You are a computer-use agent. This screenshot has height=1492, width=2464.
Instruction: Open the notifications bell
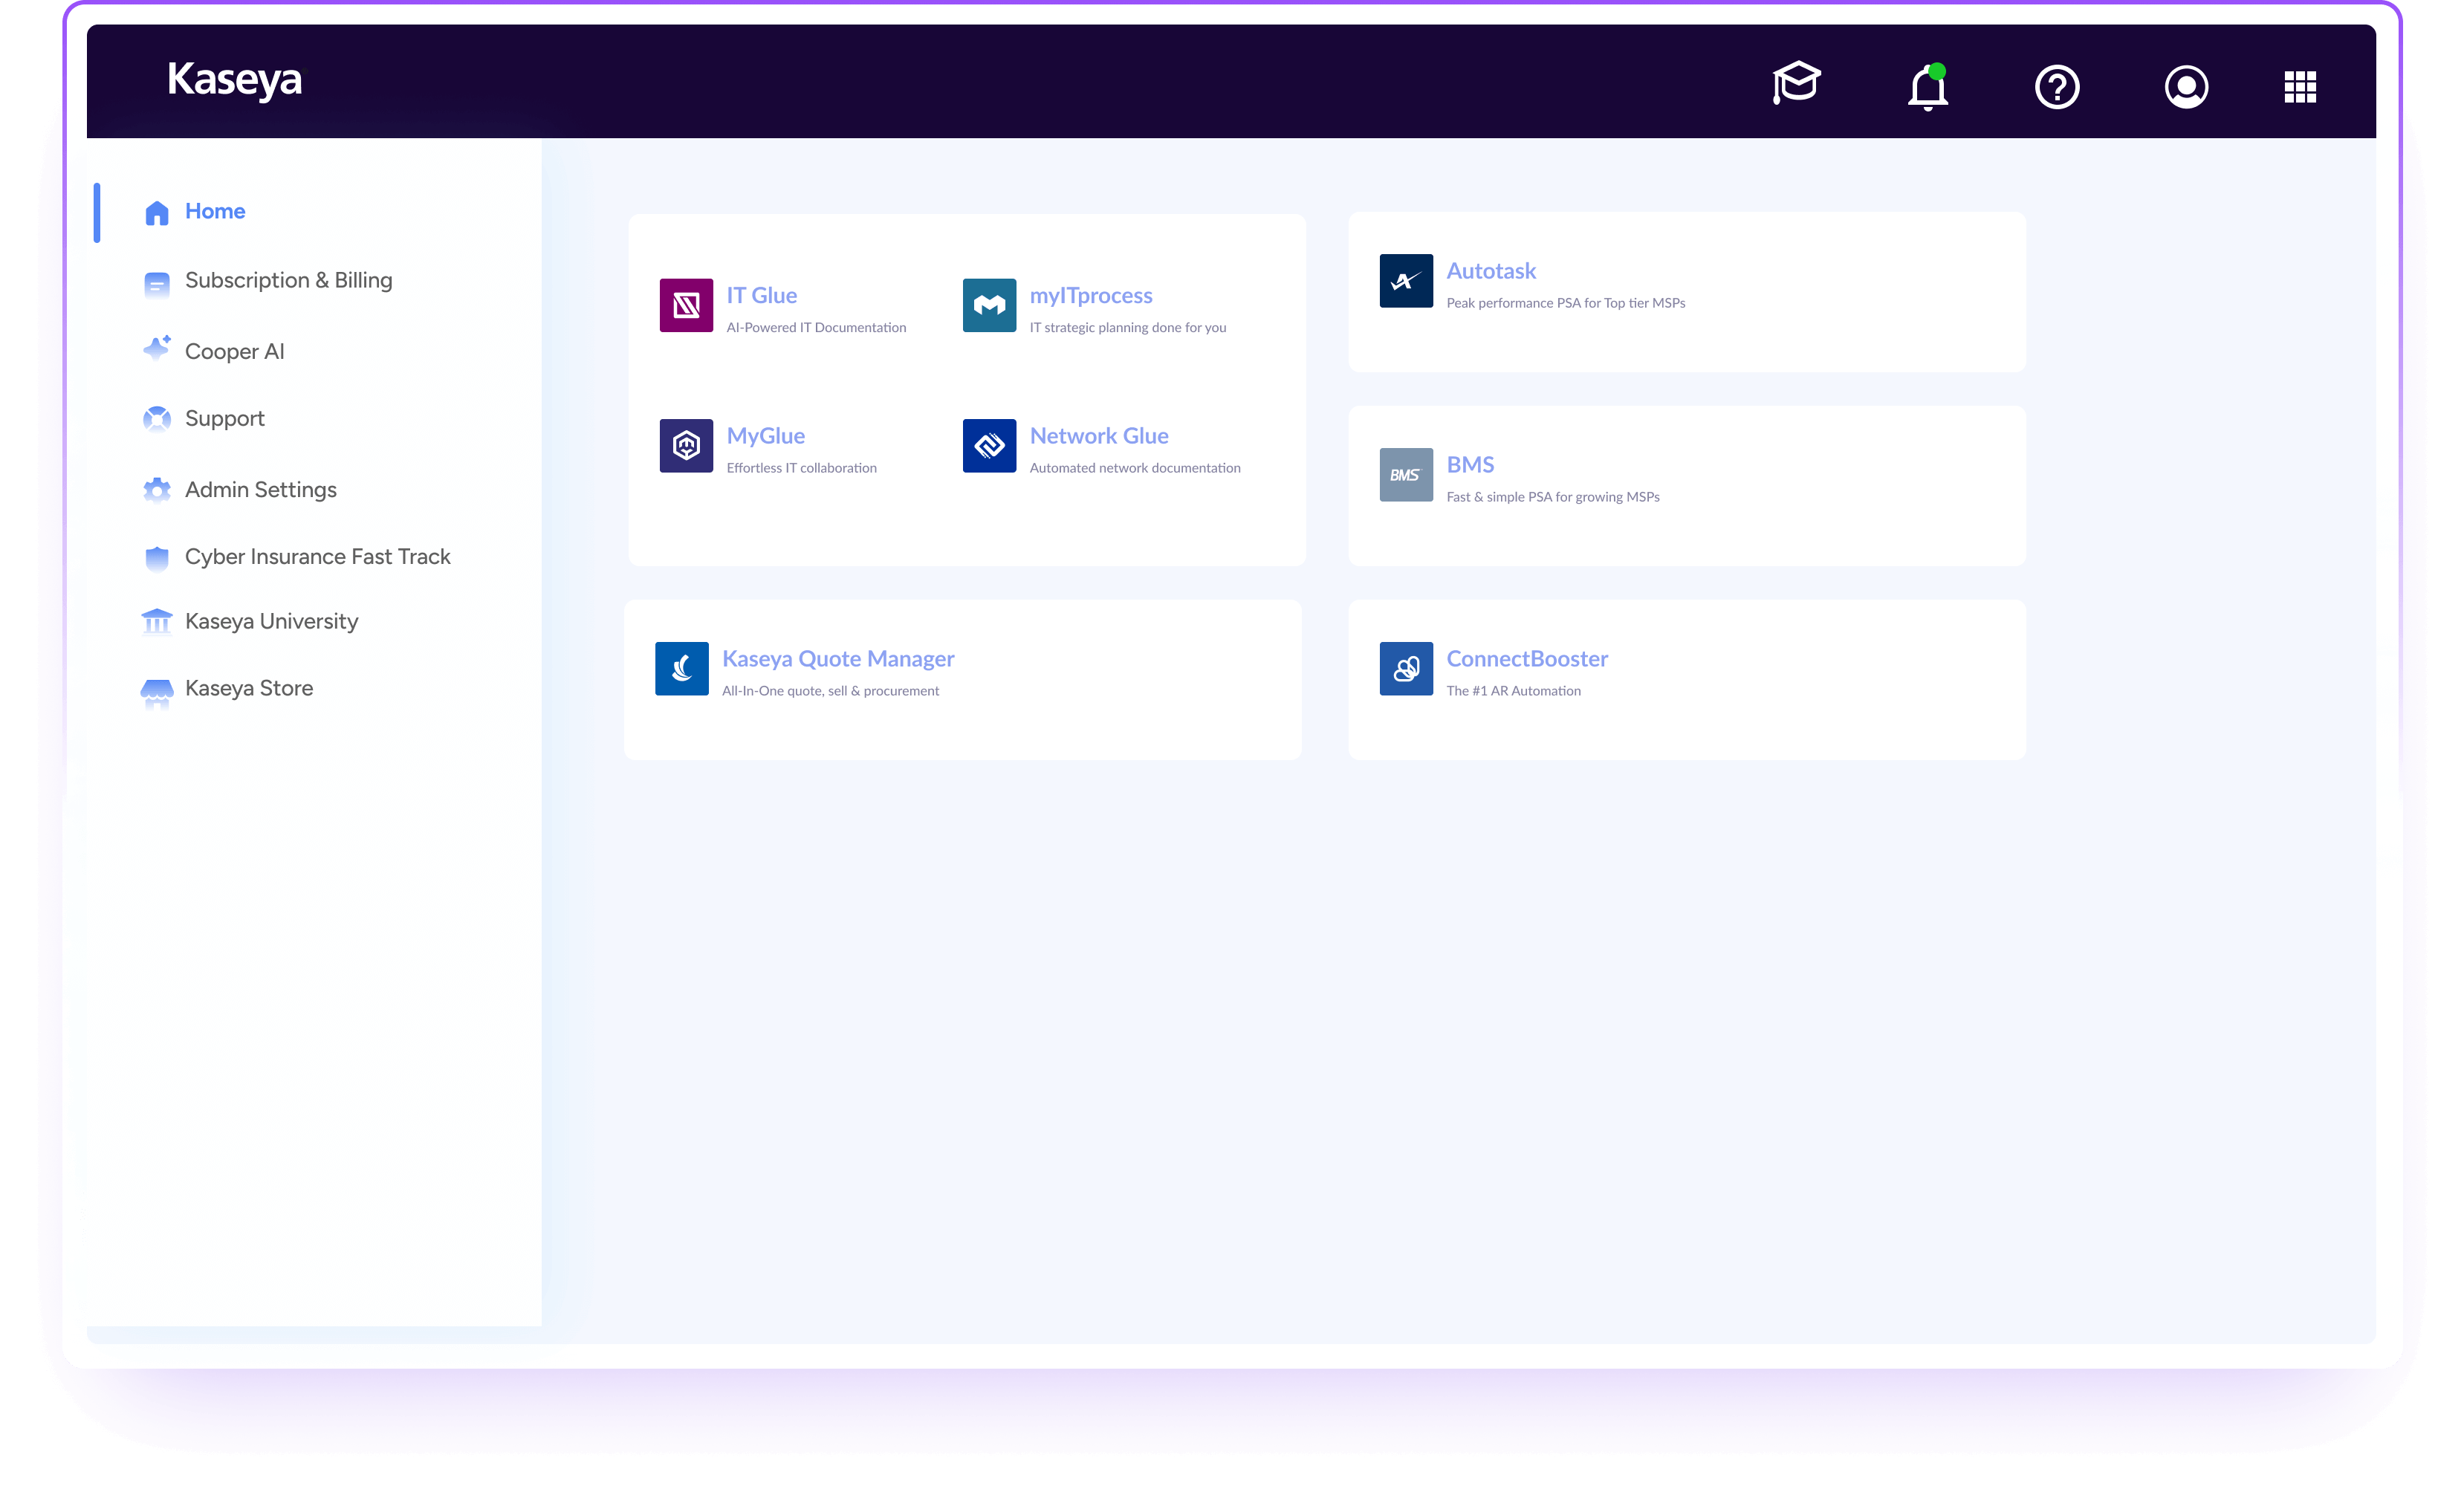pos(1927,87)
